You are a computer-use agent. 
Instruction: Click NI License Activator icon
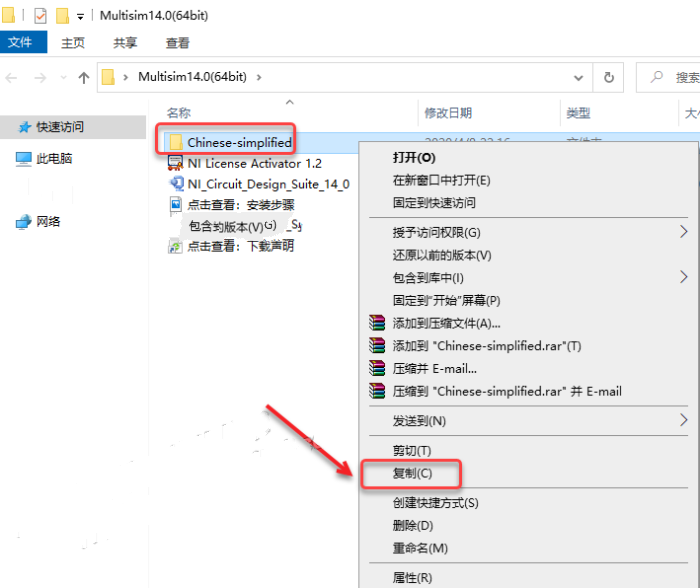tap(175, 163)
